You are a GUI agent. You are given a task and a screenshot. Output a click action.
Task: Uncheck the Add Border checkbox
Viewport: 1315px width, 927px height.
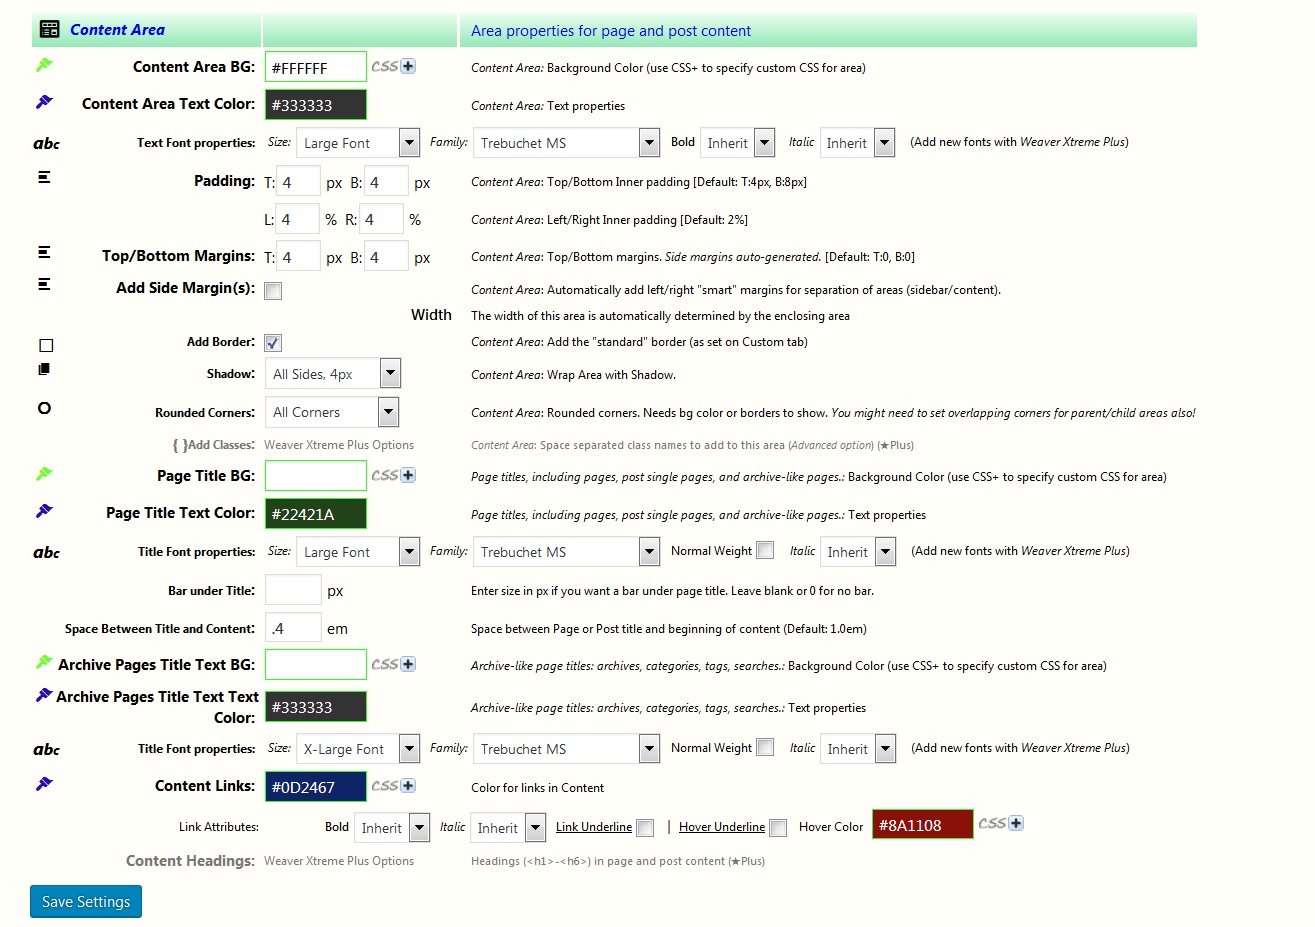(273, 343)
